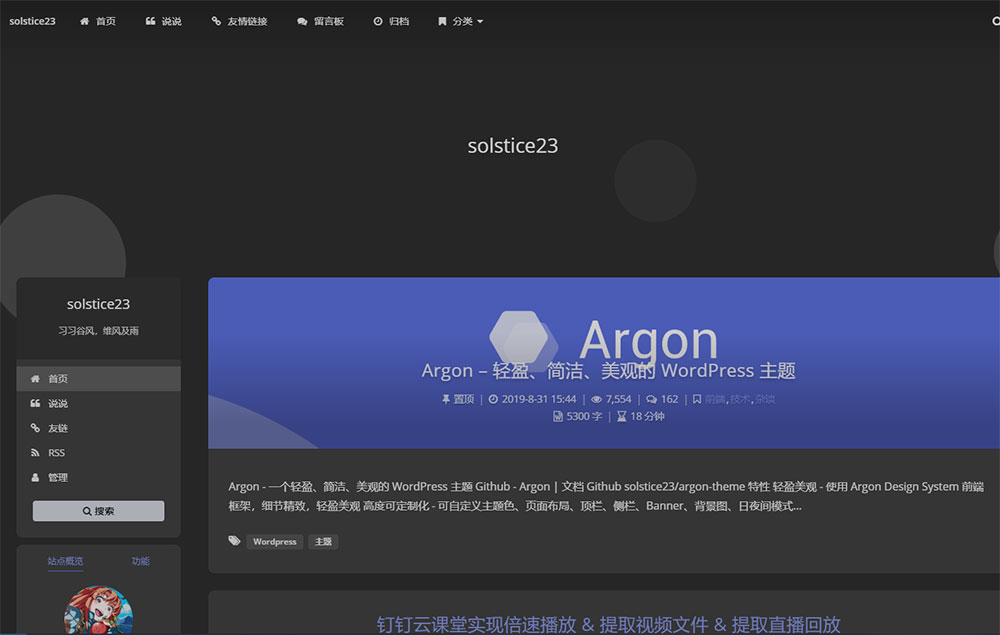This screenshot has height=635, width=1000.
Task: Click the sidebar 搜索 button
Action: 98,511
